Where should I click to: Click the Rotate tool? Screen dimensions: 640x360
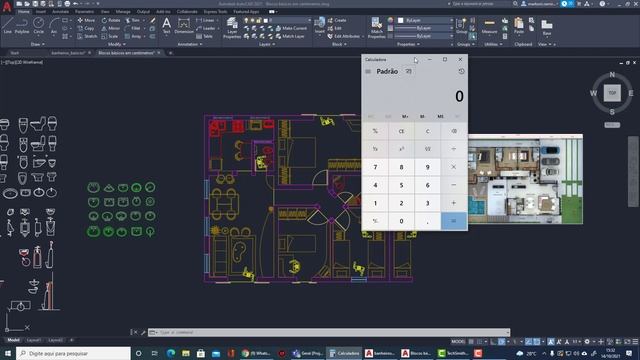pos(111,20)
